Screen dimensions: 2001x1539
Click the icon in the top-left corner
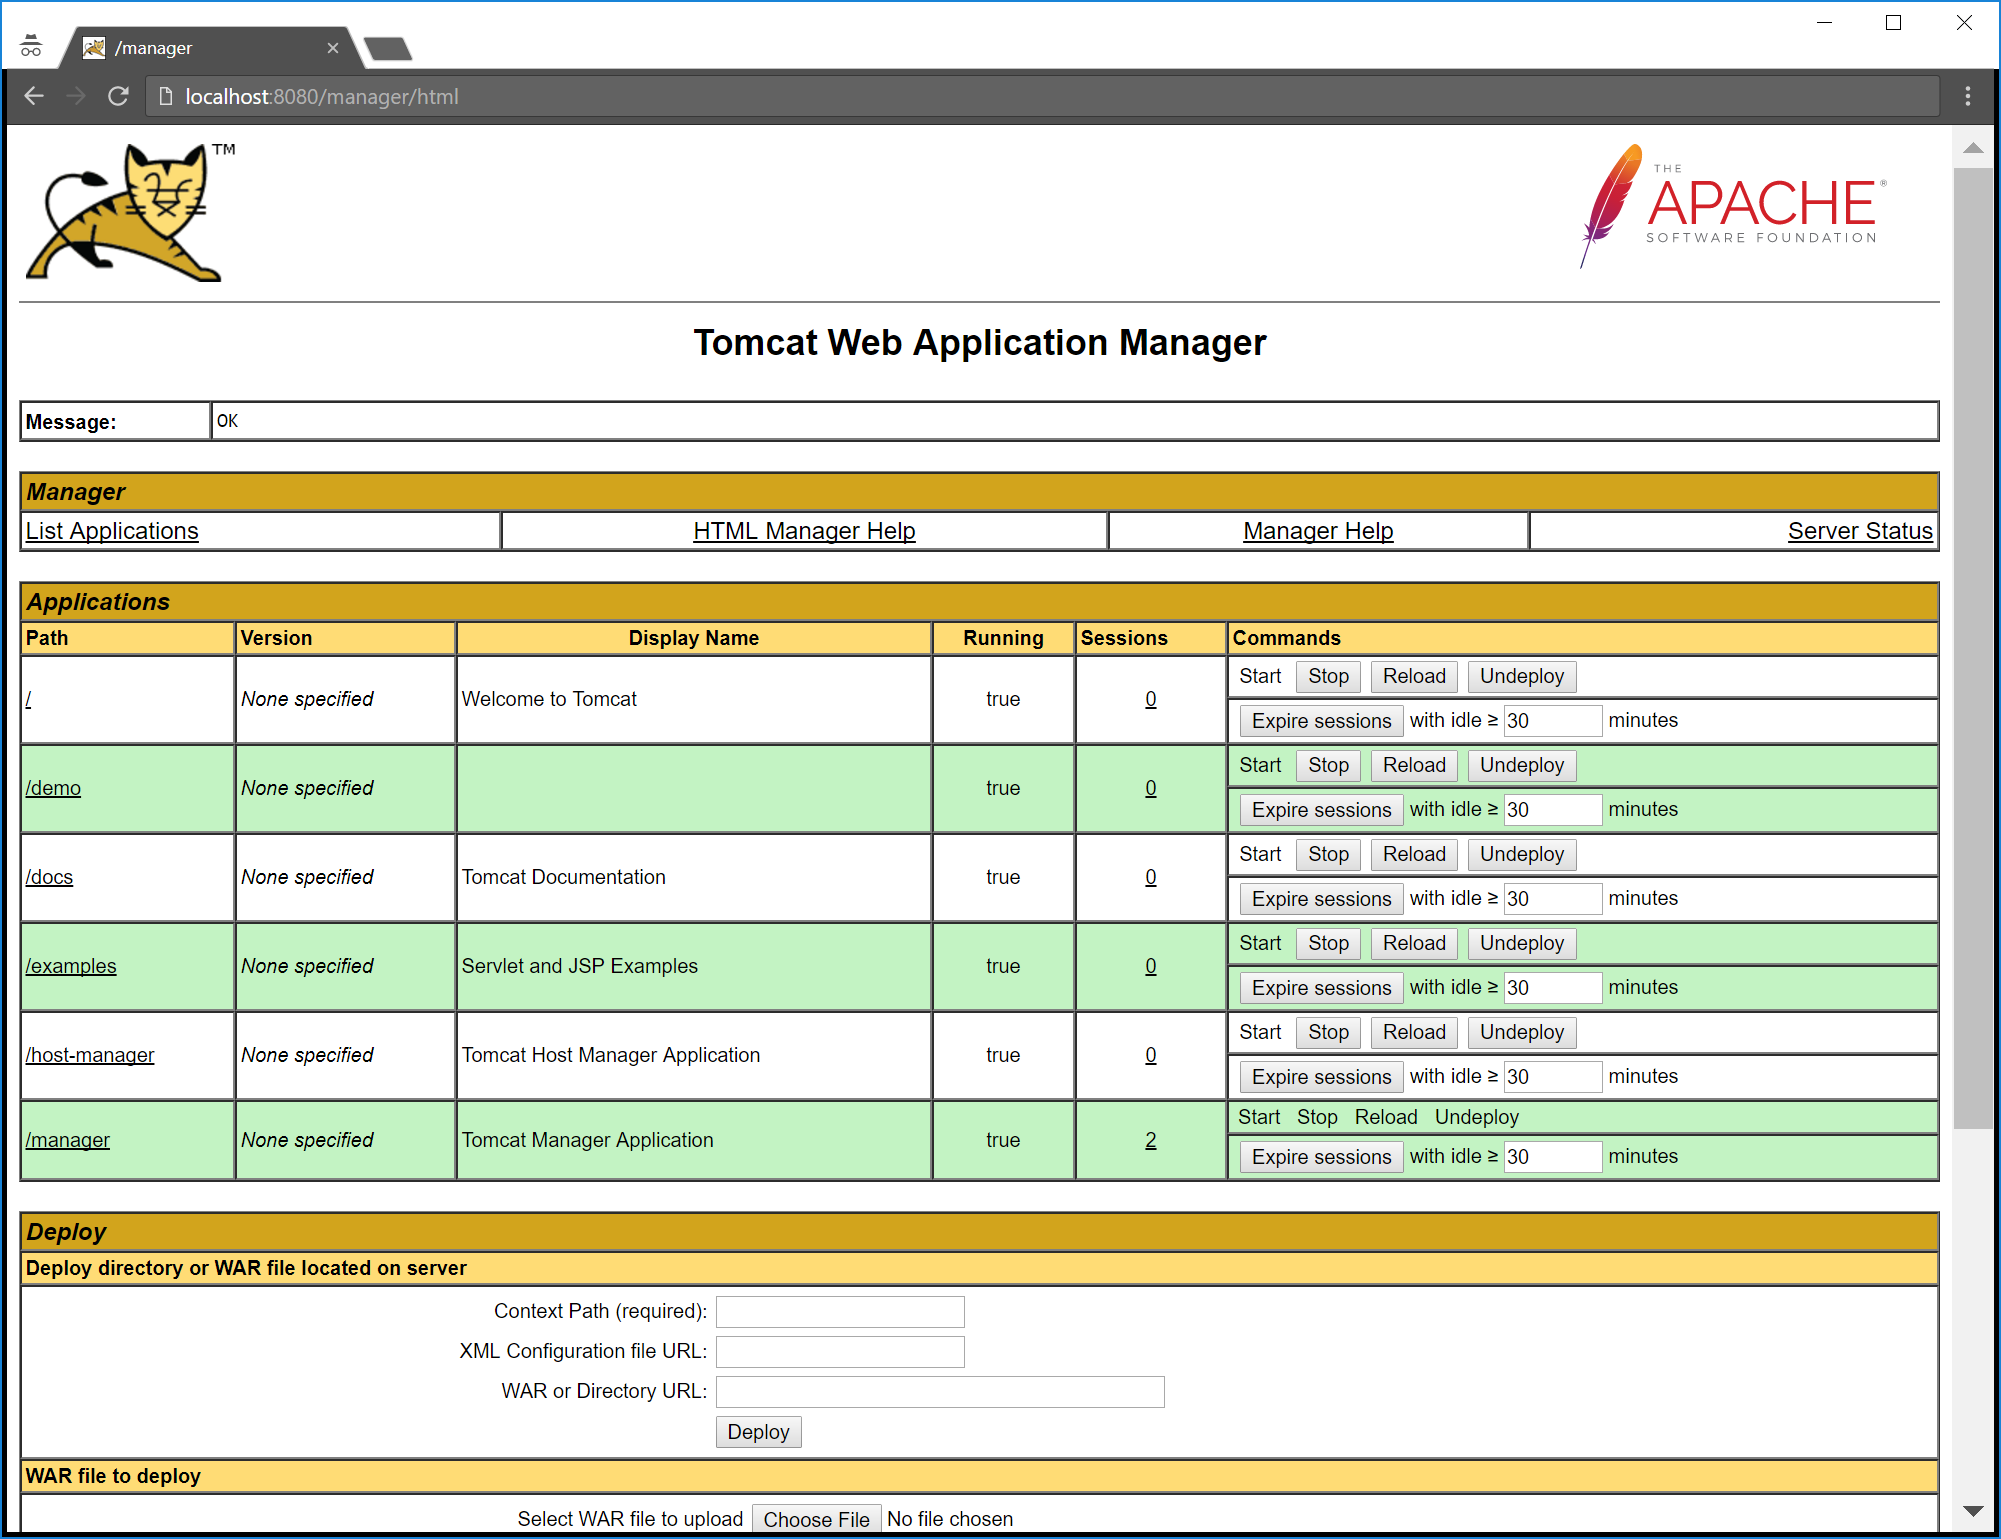pos(30,45)
